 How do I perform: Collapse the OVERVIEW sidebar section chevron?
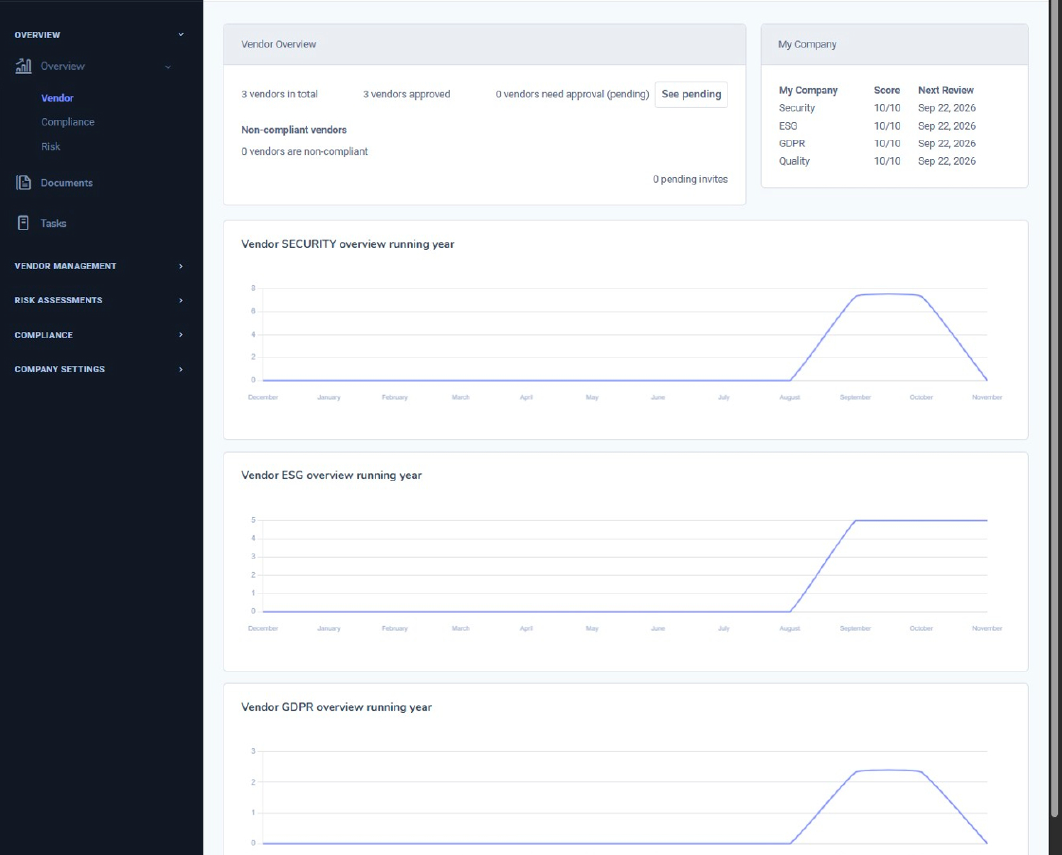click(x=180, y=34)
